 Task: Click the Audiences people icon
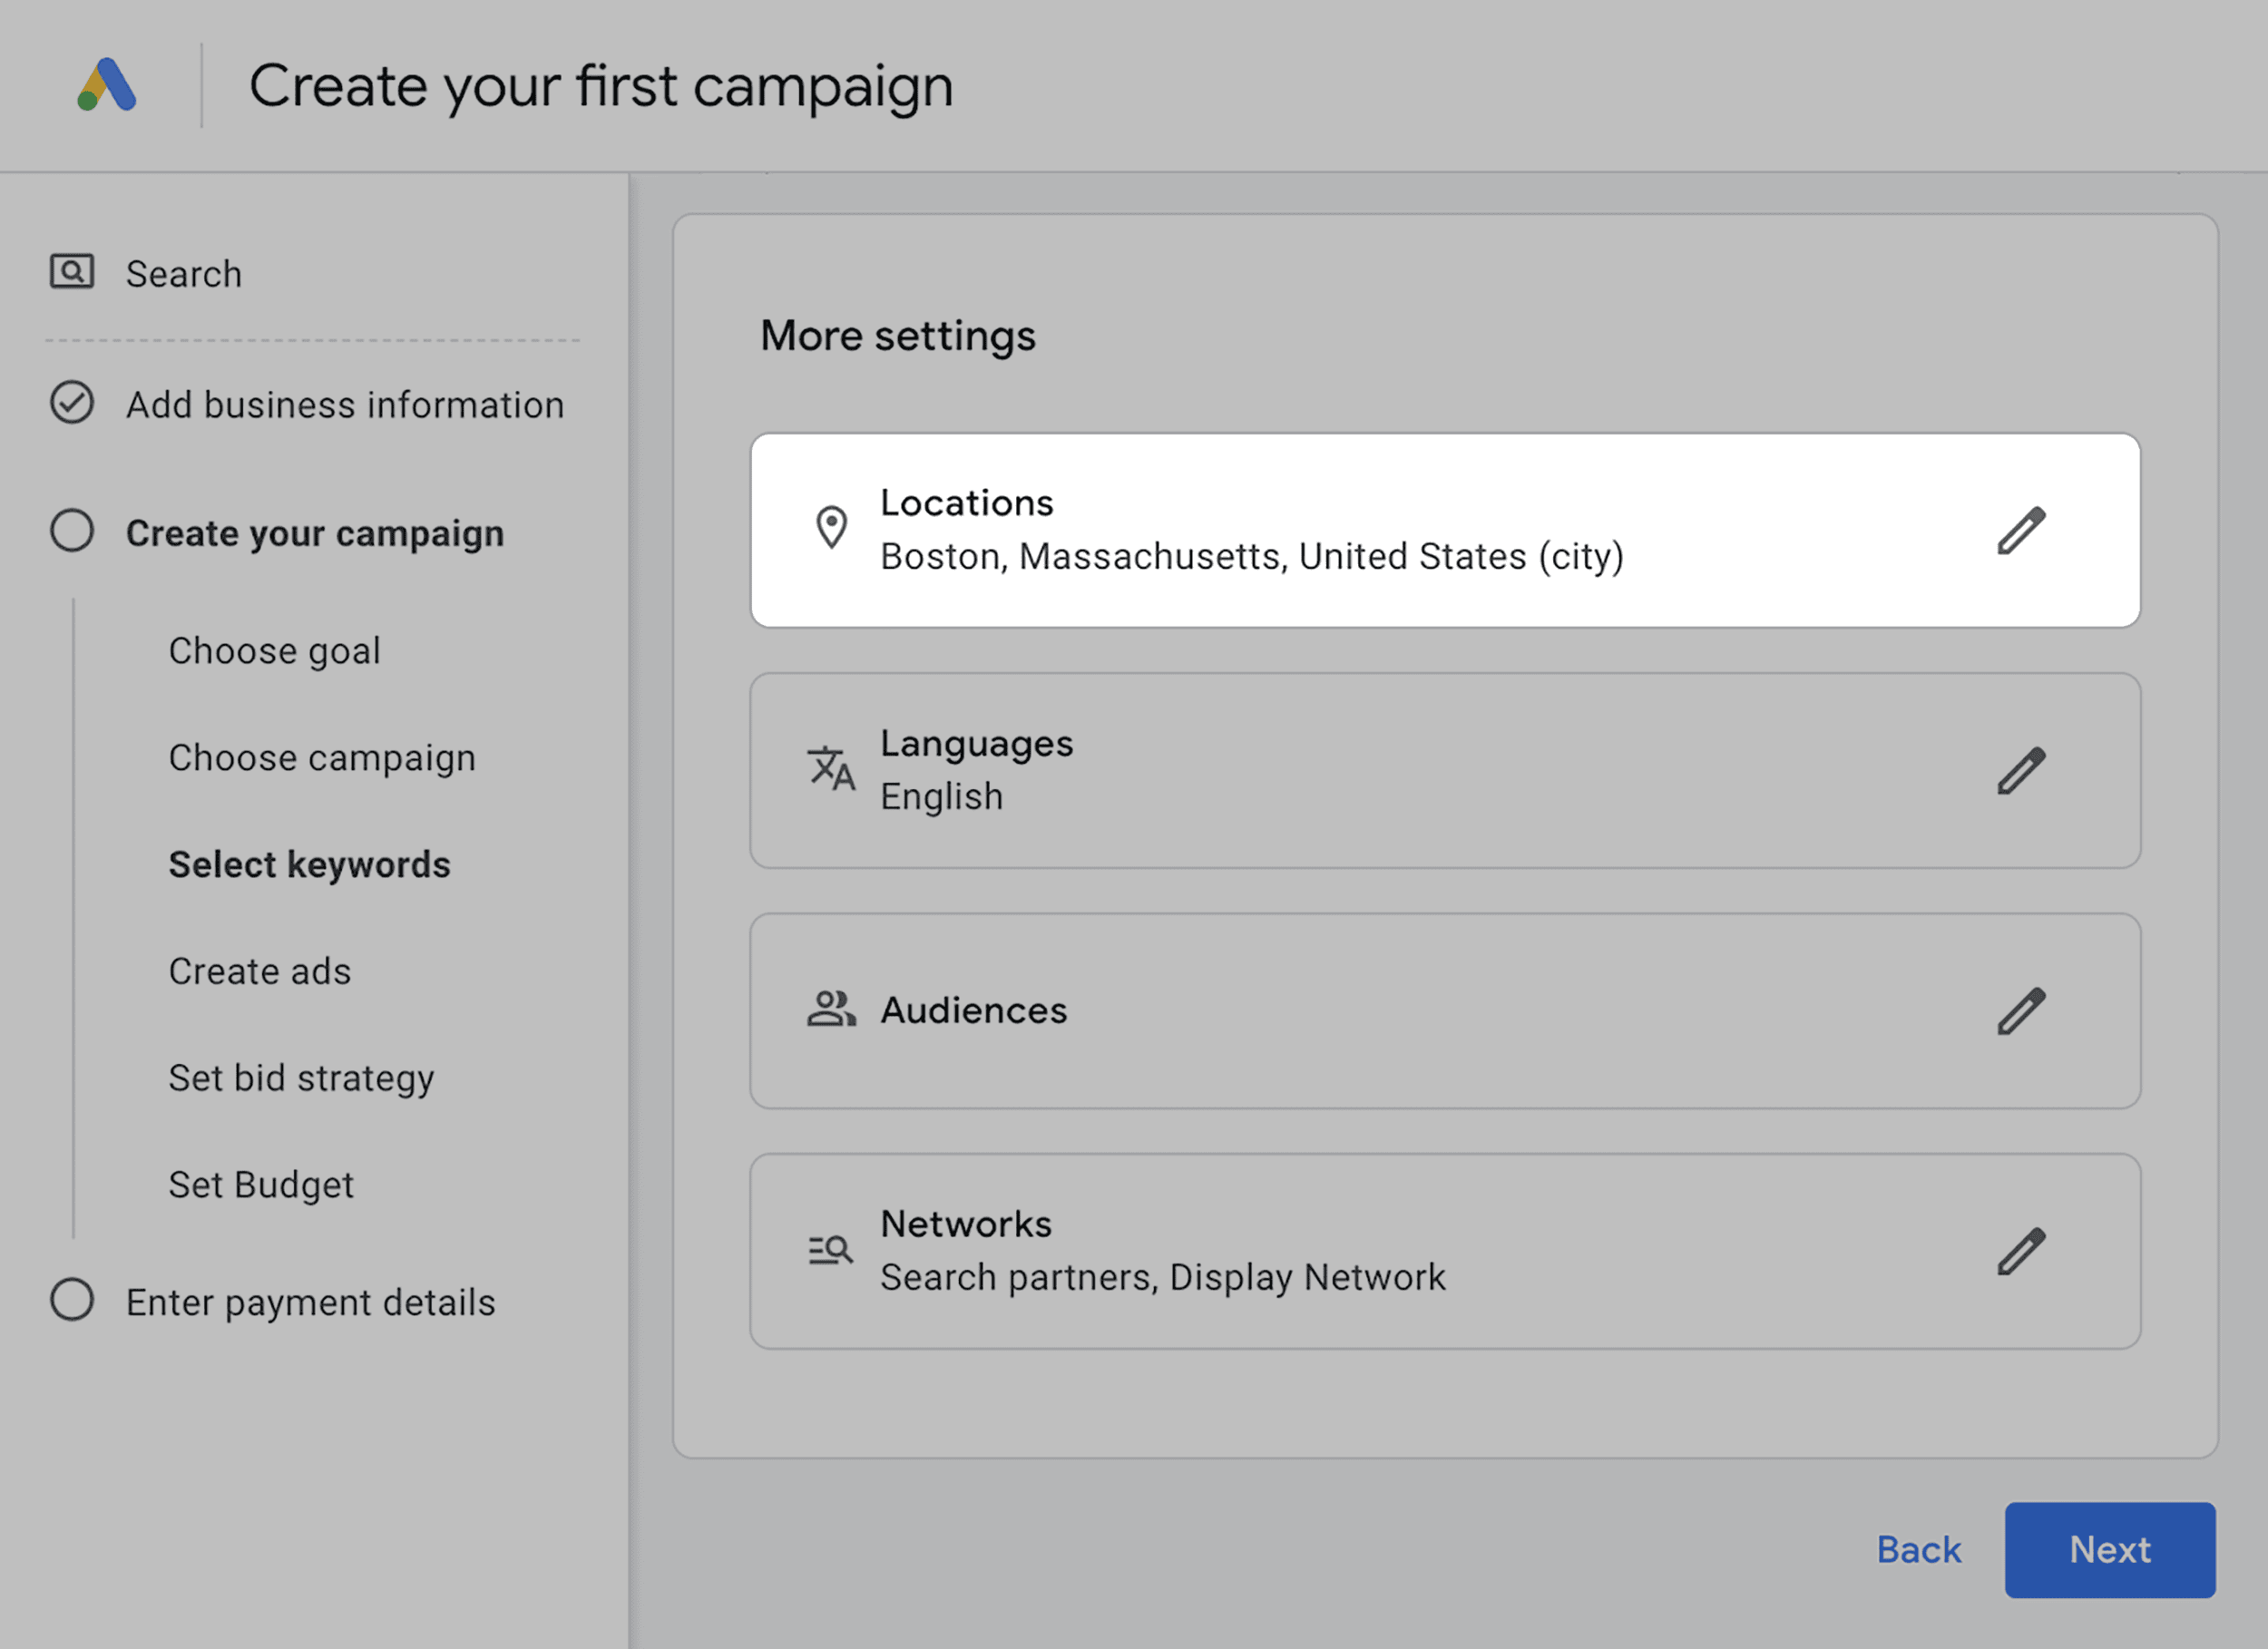(831, 1009)
